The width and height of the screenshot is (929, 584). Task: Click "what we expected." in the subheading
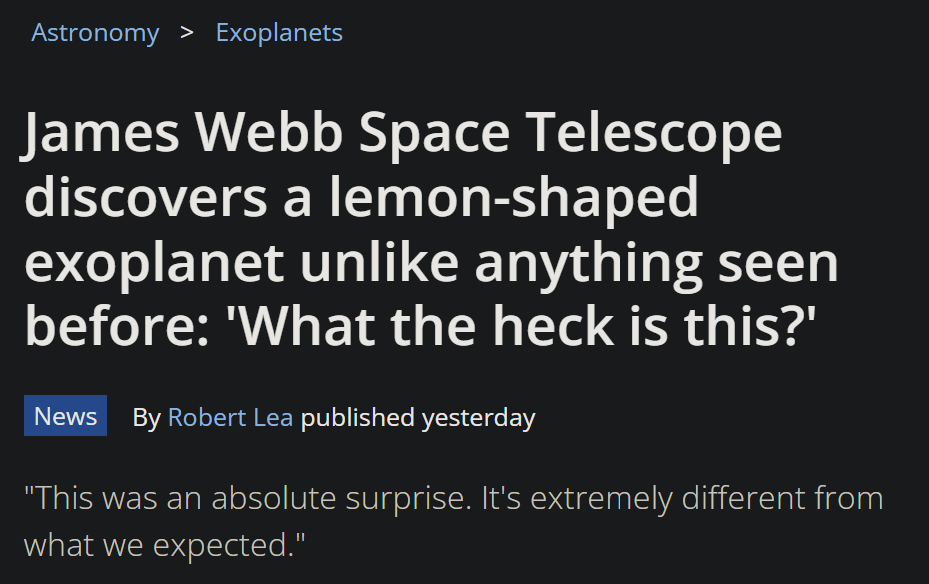point(163,545)
